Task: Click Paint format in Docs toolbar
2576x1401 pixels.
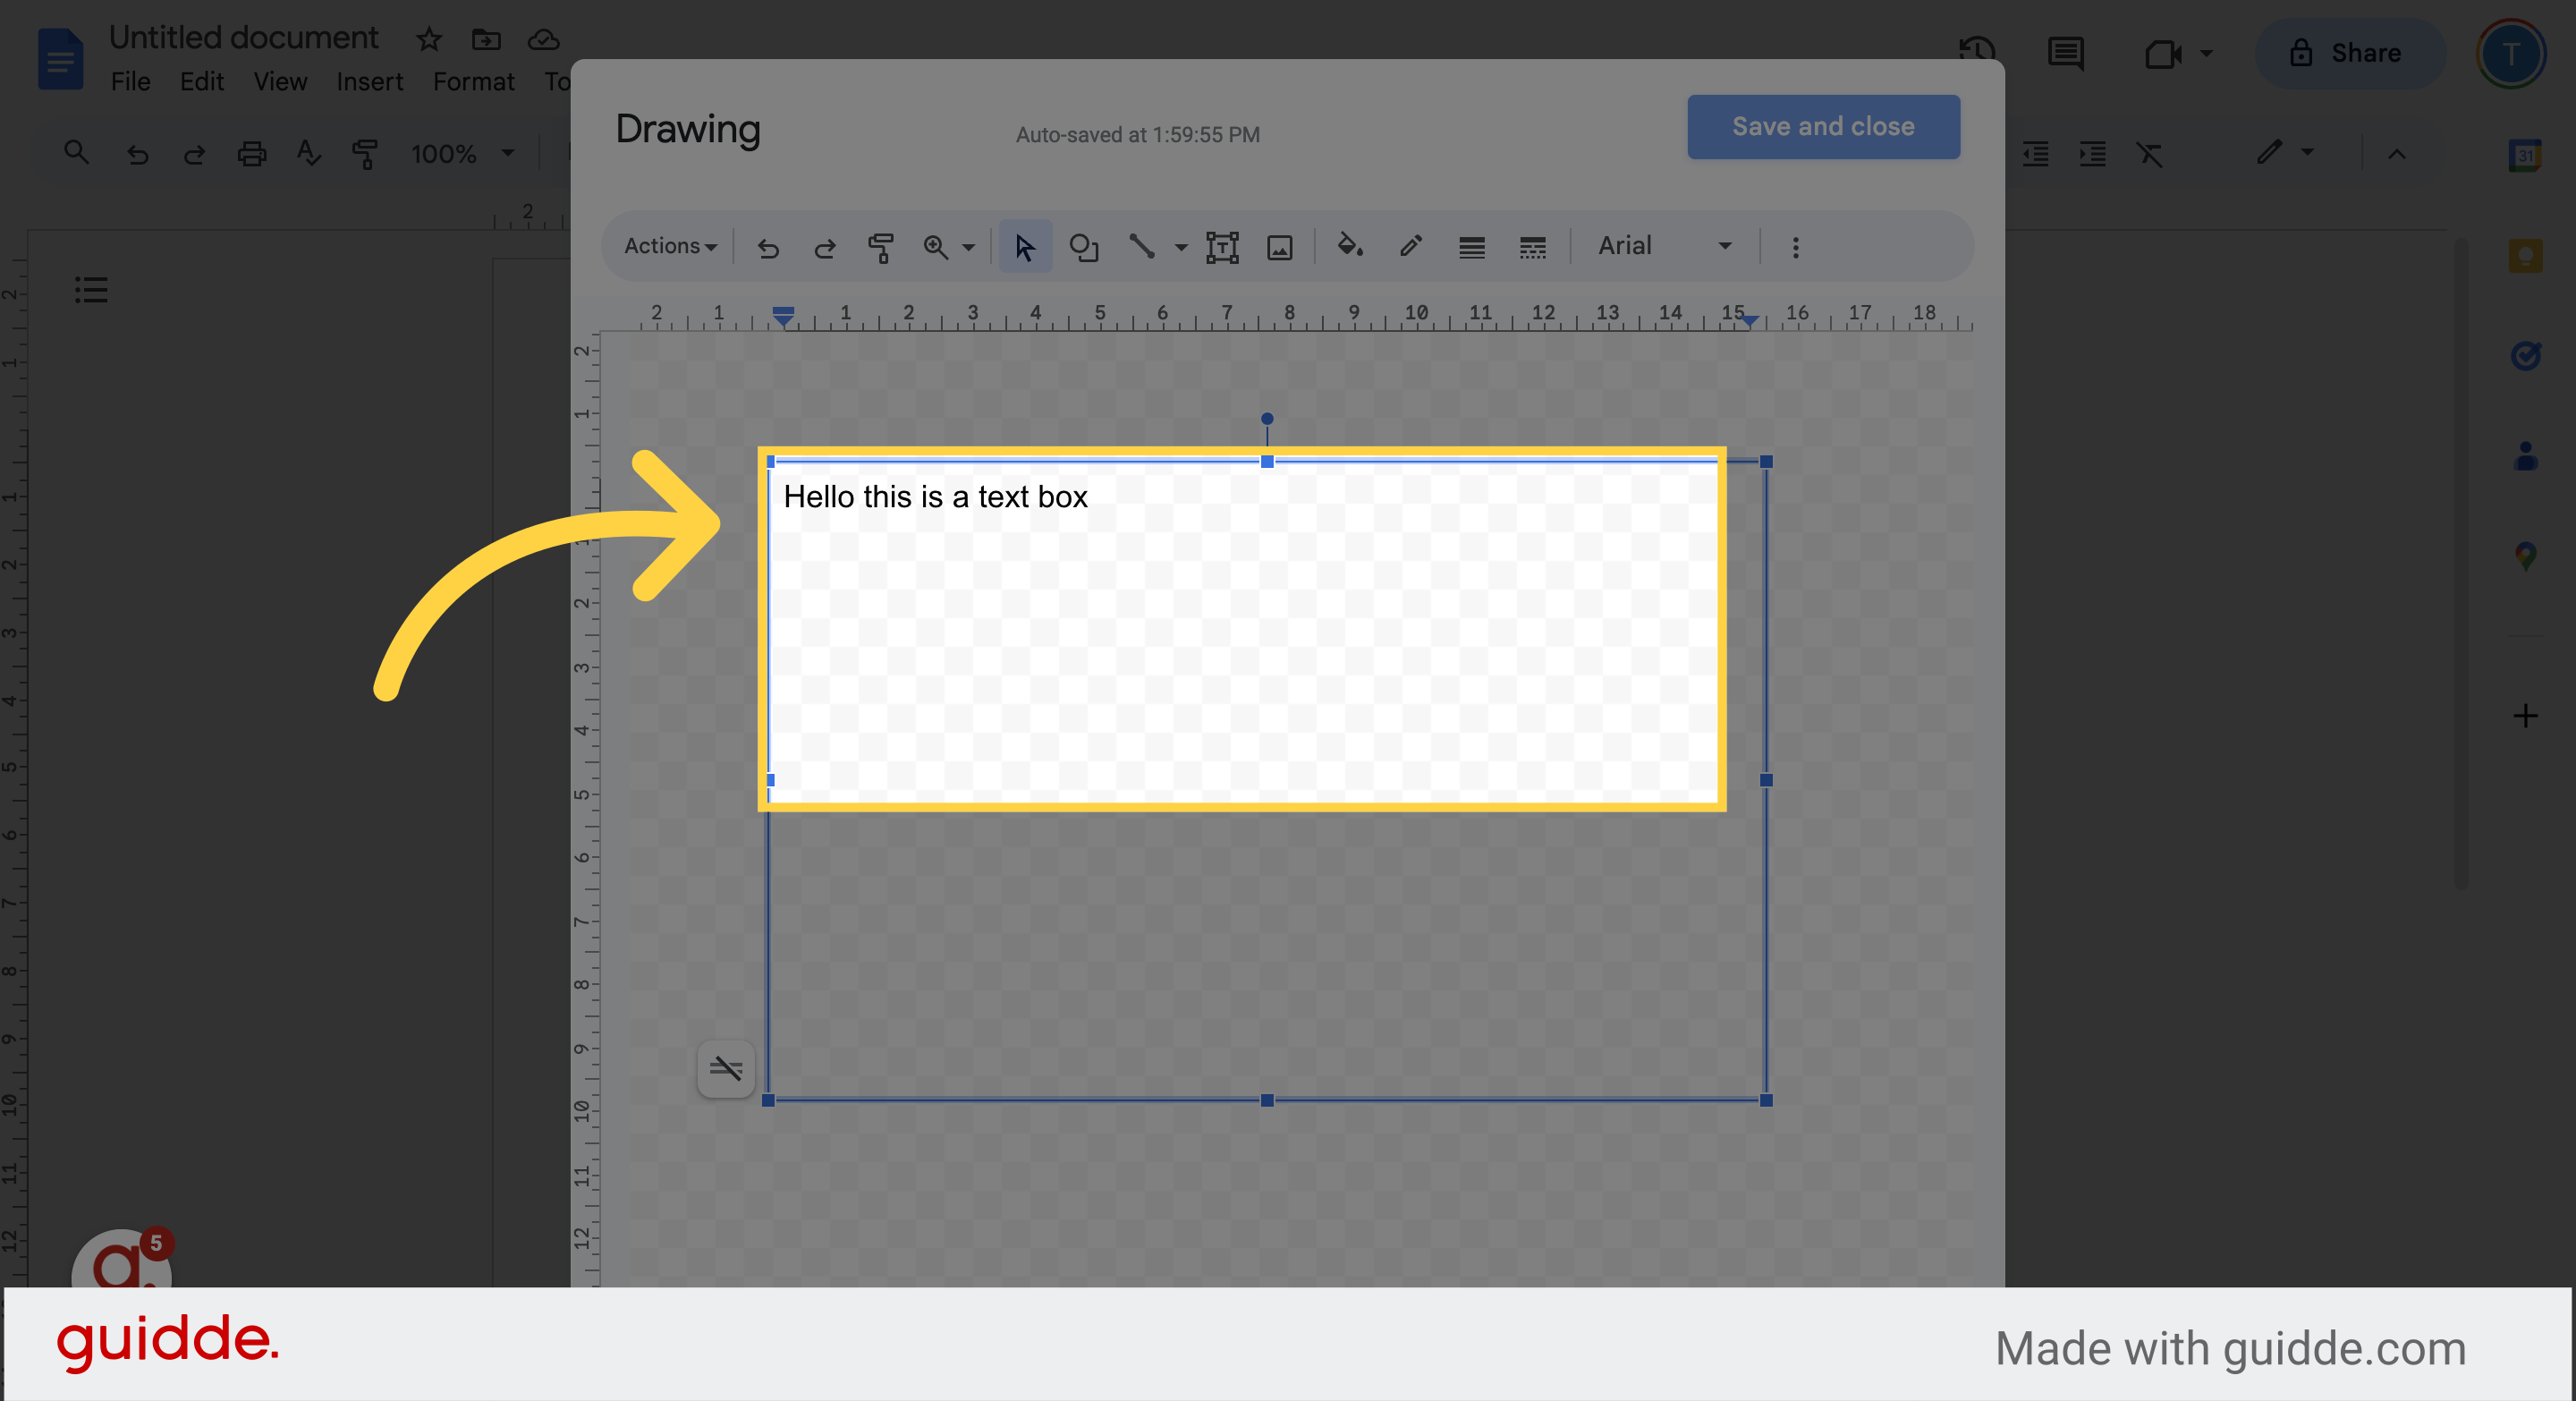Action: (365, 153)
